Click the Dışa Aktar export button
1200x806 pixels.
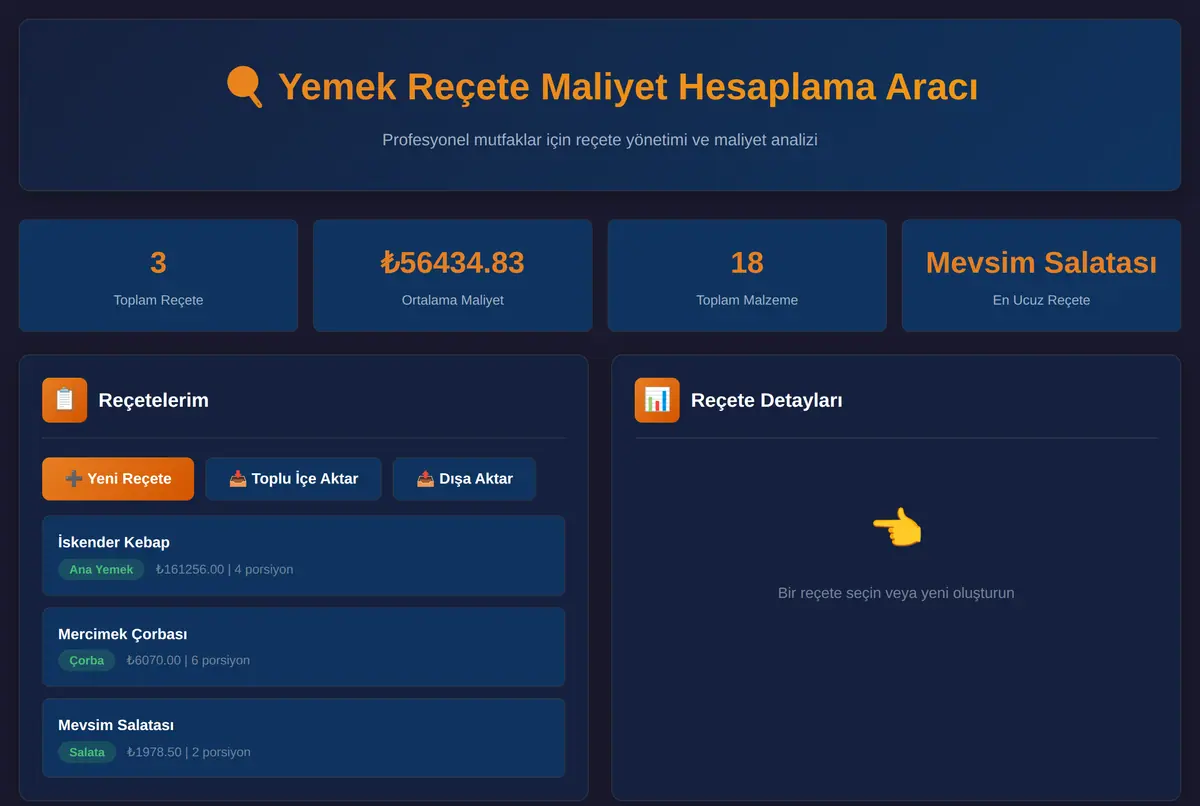[464, 479]
